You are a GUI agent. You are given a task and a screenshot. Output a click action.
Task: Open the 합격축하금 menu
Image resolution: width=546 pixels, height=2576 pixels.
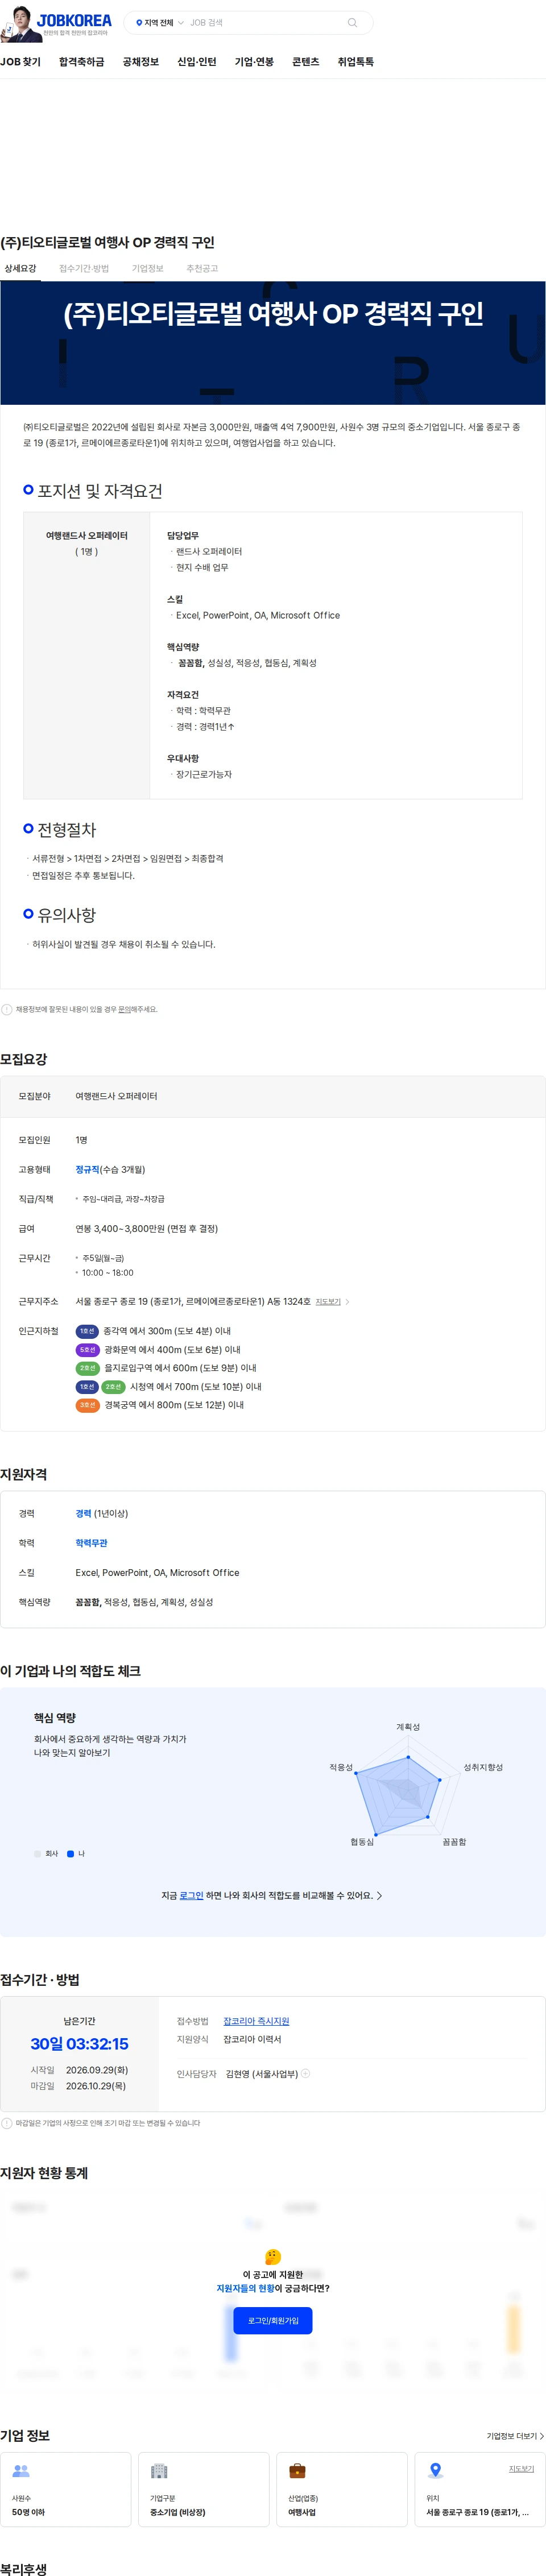81,62
